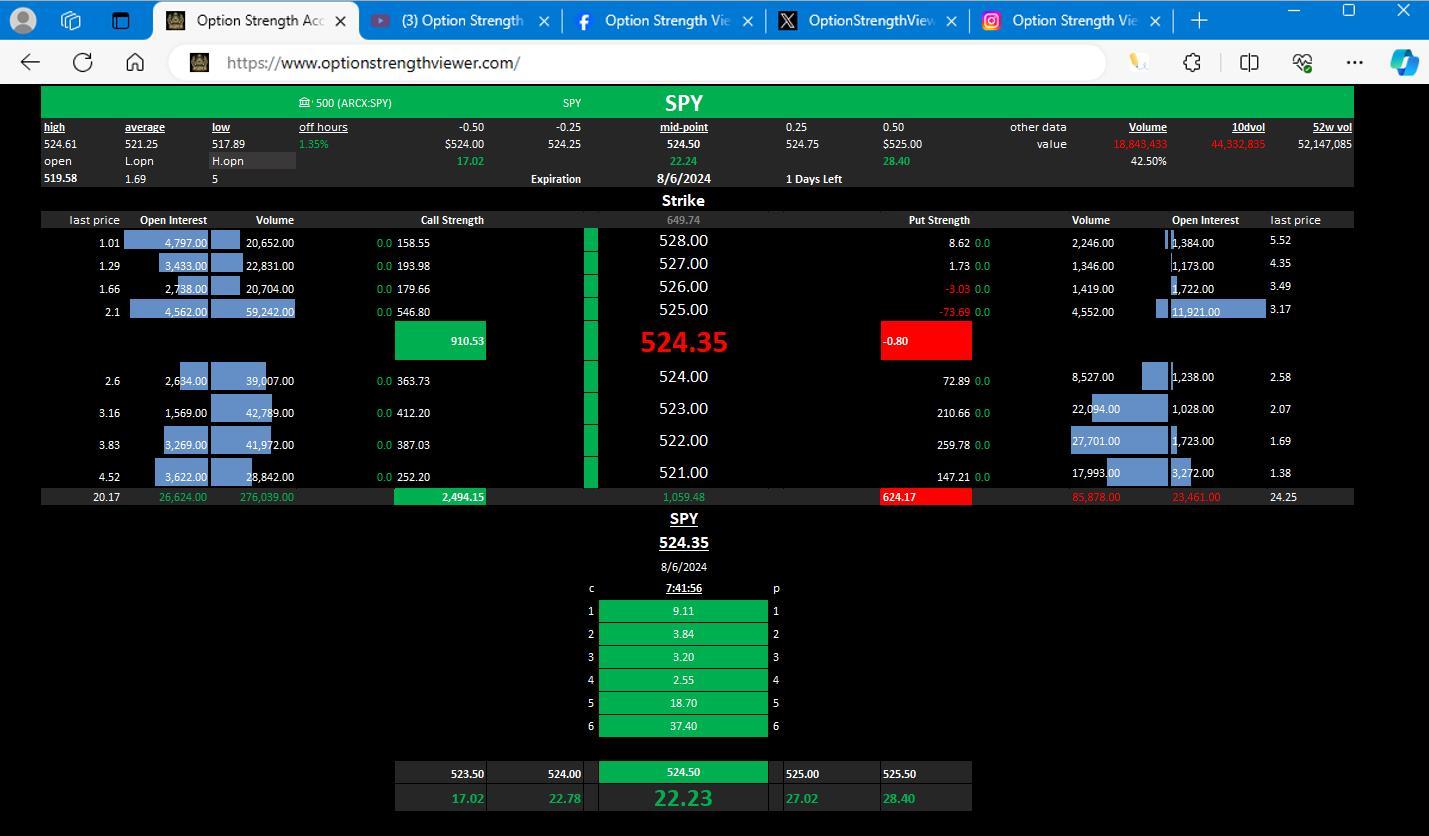This screenshot has width=1429, height=836.
Task: Click the green 524.50 cell in the bottom table
Action: (x=683, y=772)
